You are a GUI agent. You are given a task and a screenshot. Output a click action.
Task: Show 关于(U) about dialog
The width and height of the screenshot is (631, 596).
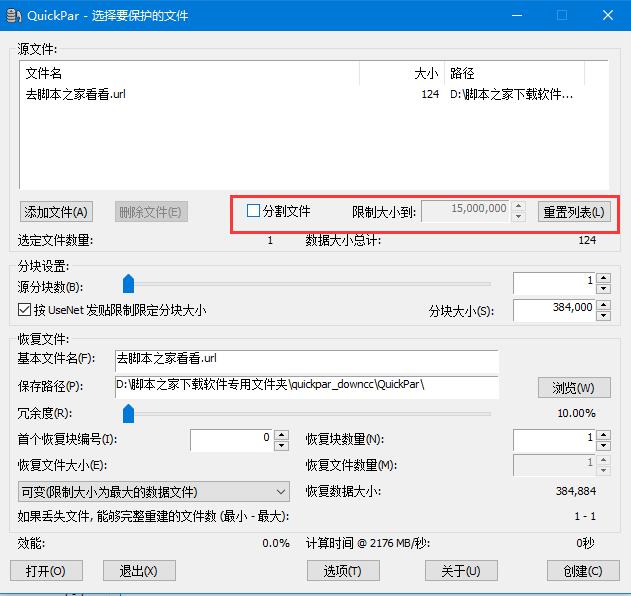click(x=461, y=571)
